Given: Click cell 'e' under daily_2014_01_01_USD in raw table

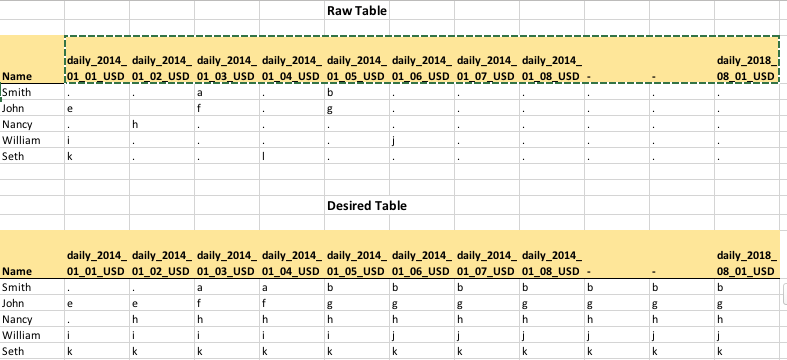Looking at the screenshot, I should [x=97, y=108].
